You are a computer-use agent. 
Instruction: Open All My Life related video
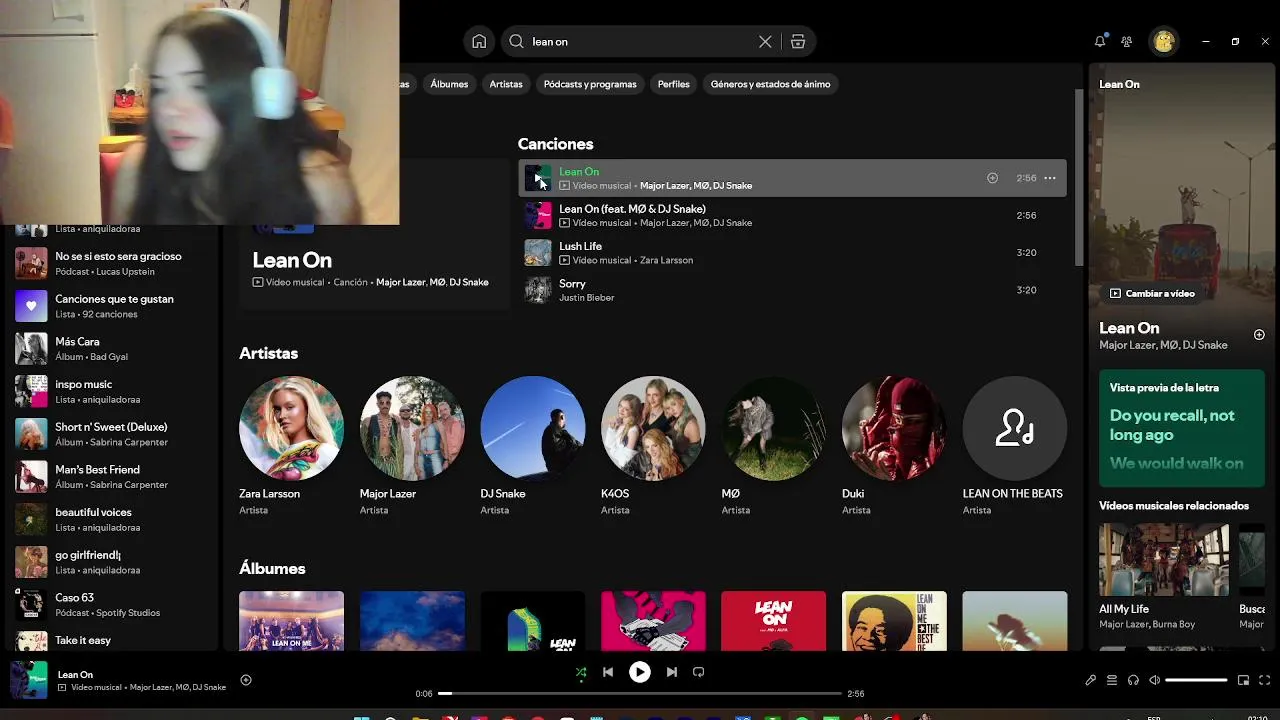coord(1163,575)
